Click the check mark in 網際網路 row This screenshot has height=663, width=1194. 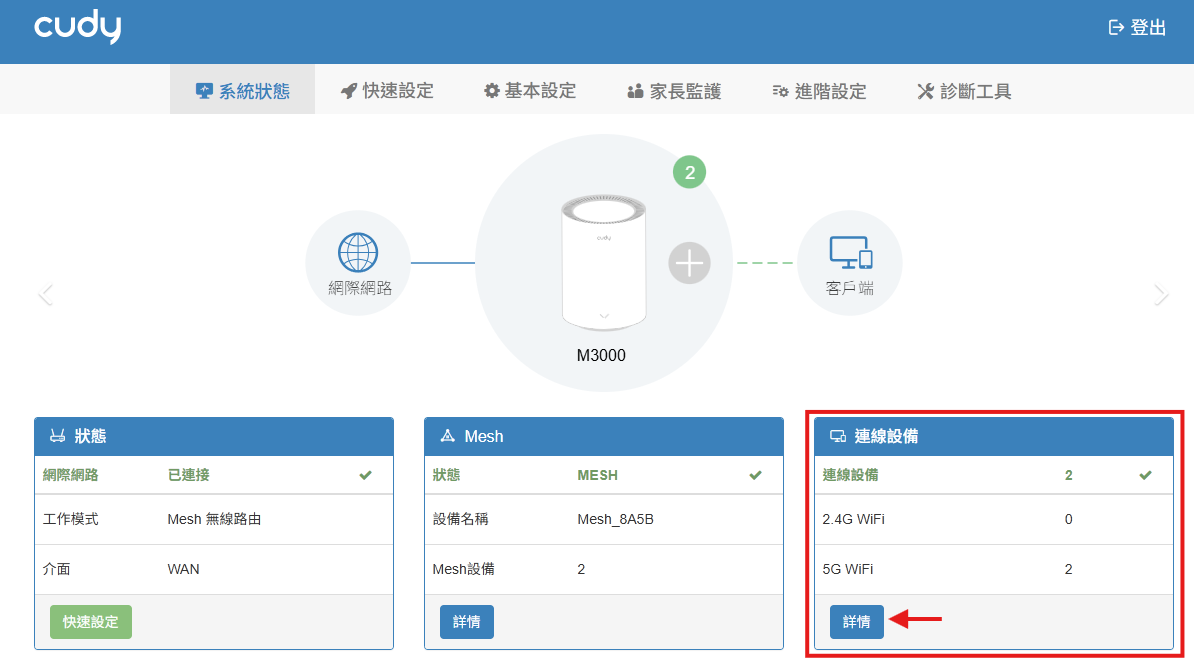pos(366,475)
